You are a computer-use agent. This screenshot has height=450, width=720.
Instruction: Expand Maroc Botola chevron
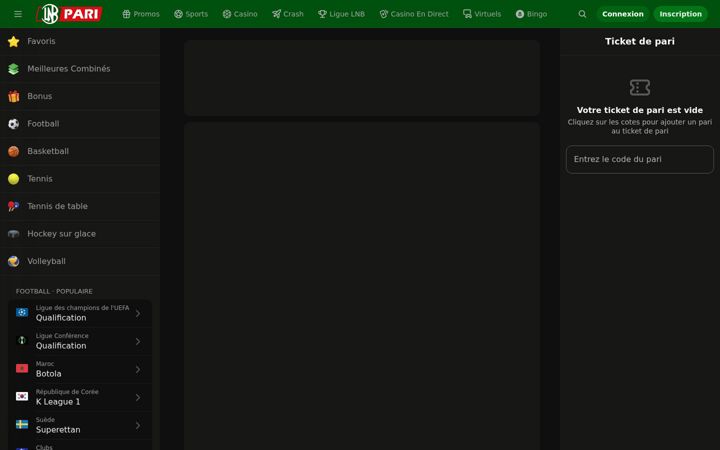point(138,369)
